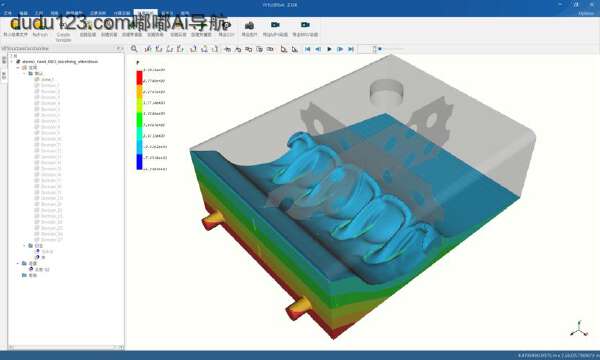Screen dimensions: 600x360
Task: Collapse the domain list folder node
Action: point(25,73)
